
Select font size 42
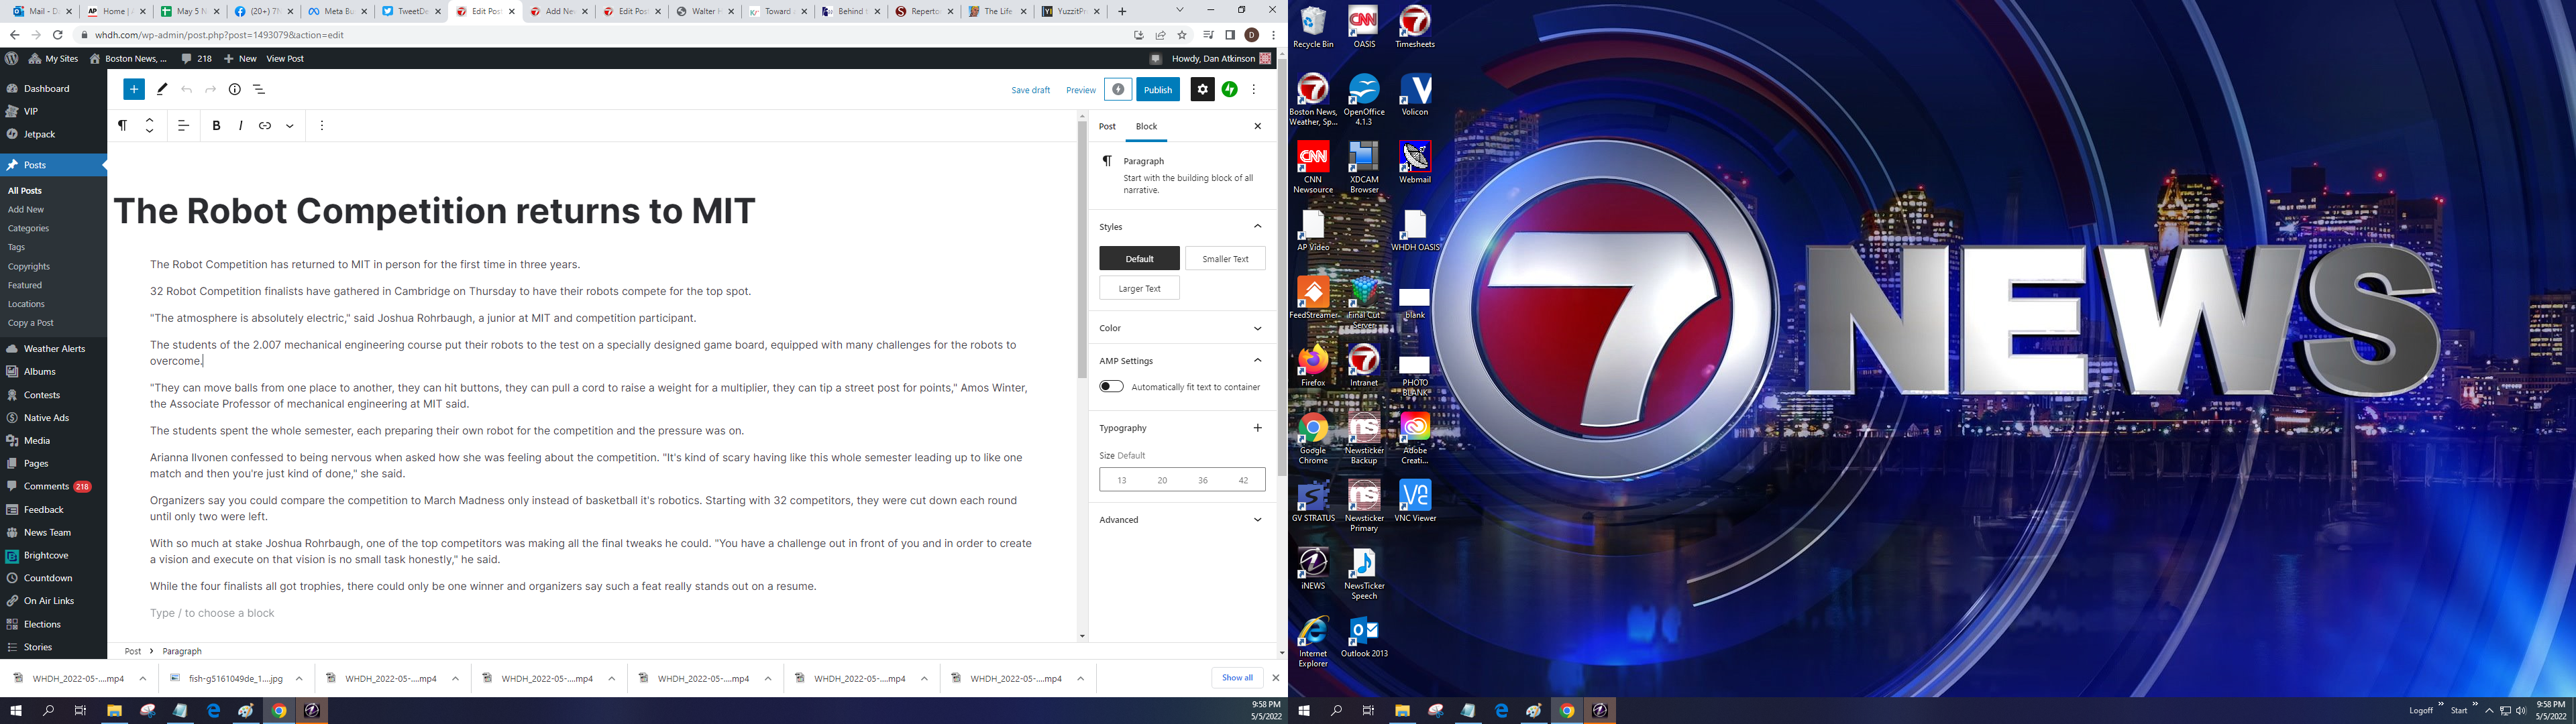tap(1244, 480)
